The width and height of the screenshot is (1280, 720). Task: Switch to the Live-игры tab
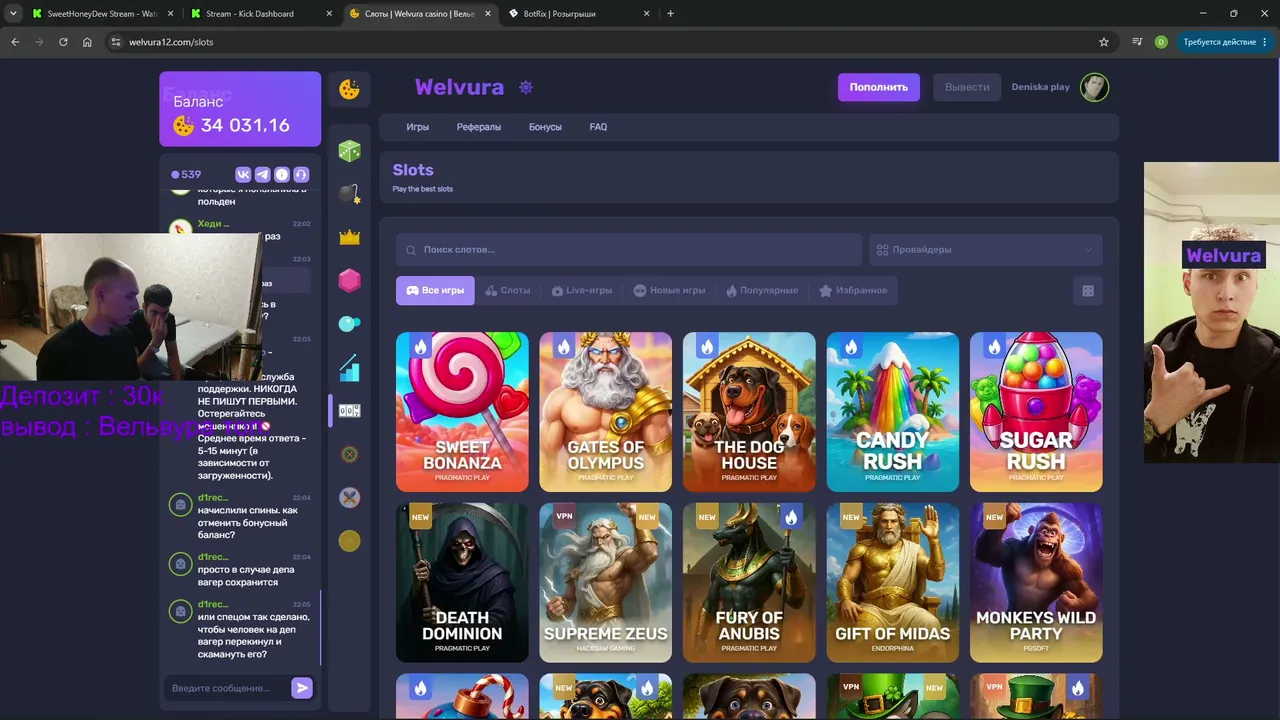click(x=582, y=291)
